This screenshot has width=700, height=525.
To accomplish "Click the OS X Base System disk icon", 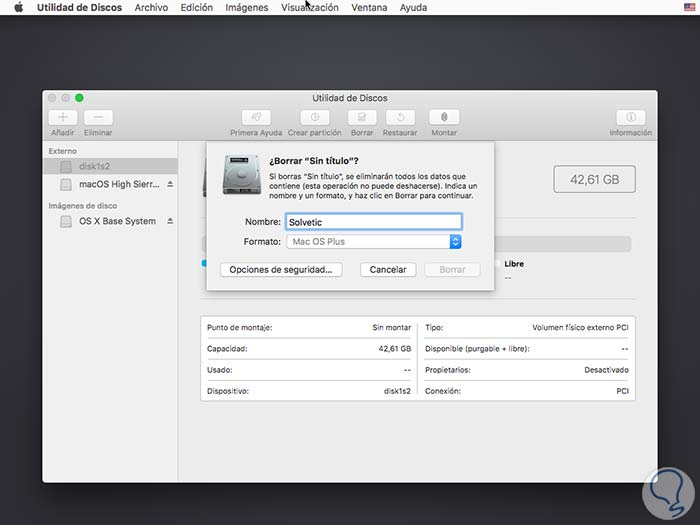I will tap(66, 221).
